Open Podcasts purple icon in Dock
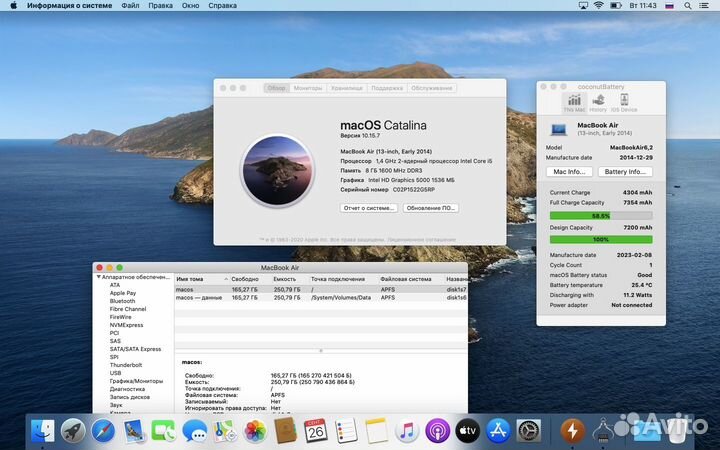 point(437,431)
